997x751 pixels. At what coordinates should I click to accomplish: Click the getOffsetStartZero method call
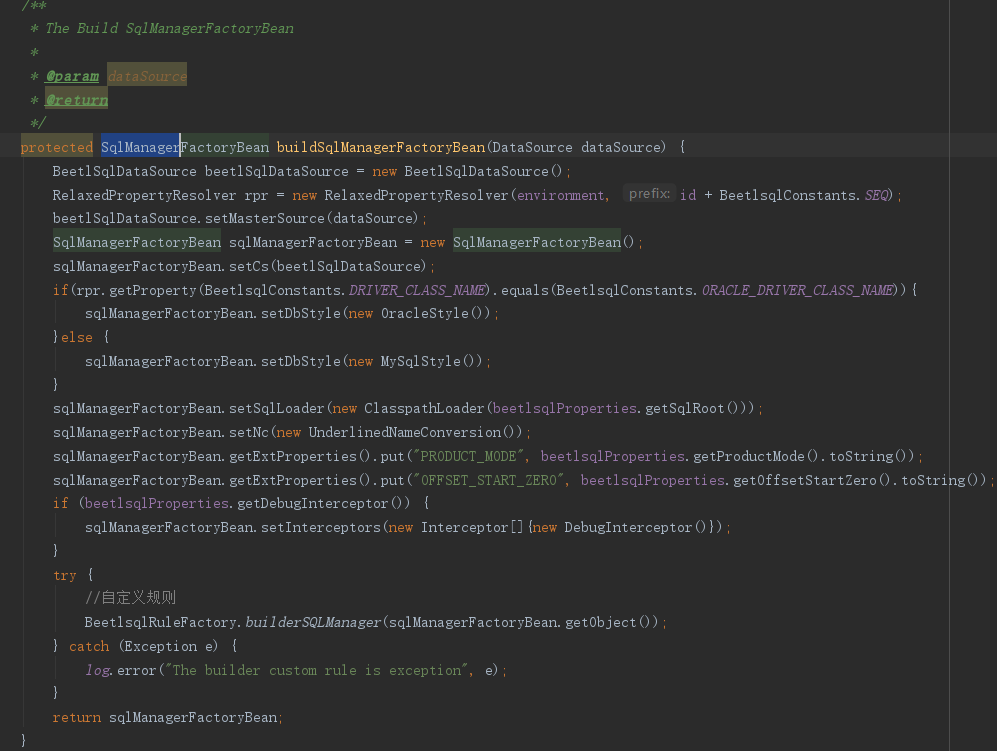pyautogui.click(x=805, y=480)
